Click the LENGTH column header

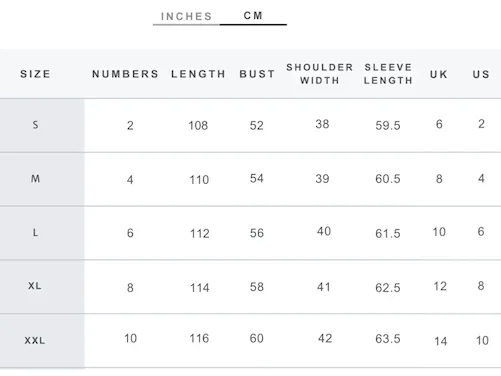click(x=198, y=74)
